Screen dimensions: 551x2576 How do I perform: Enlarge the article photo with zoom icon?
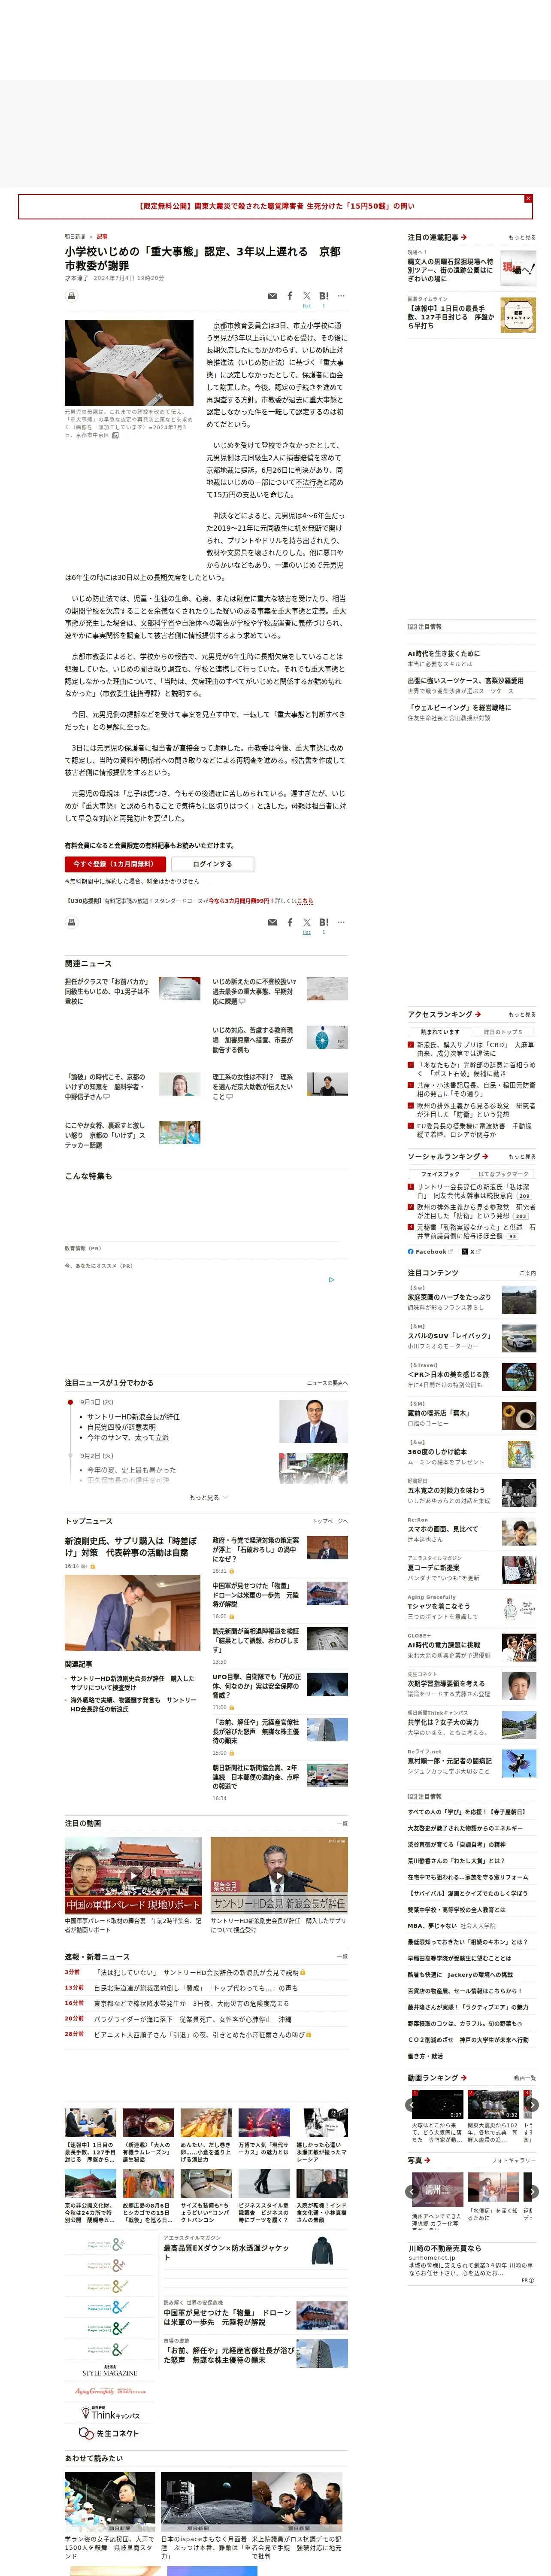coord(116,435)
